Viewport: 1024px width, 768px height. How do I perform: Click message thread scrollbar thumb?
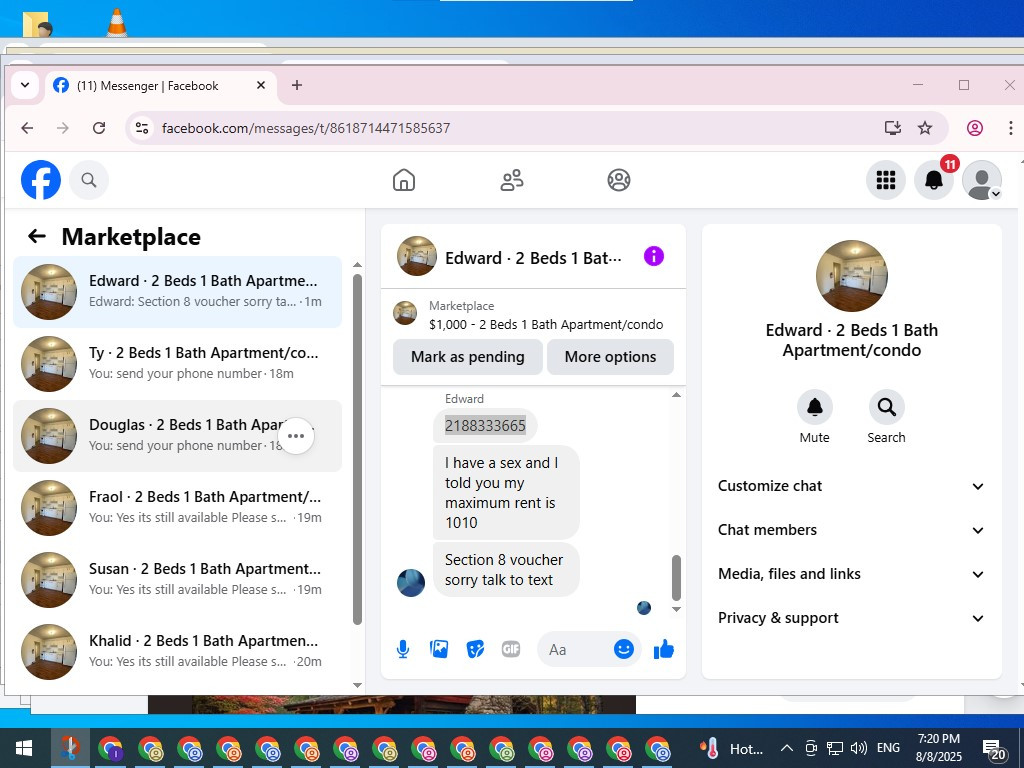tap(677, 578)
